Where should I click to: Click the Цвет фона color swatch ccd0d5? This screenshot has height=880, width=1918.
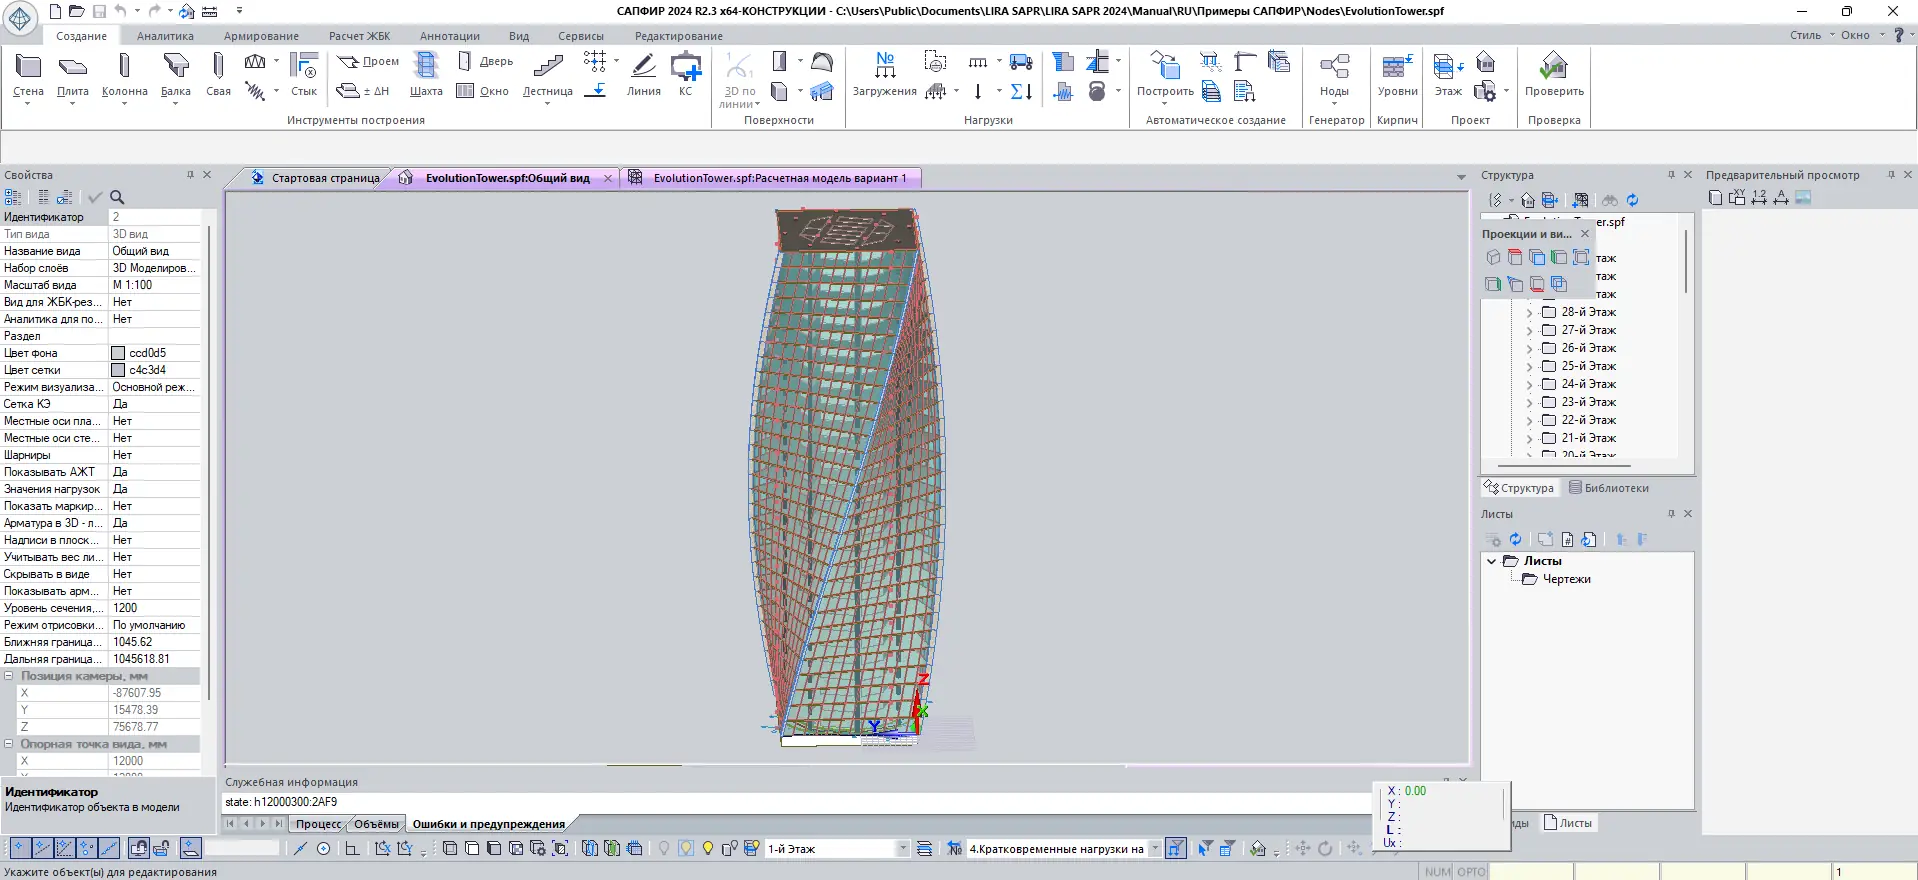click(x=118, y=353)
